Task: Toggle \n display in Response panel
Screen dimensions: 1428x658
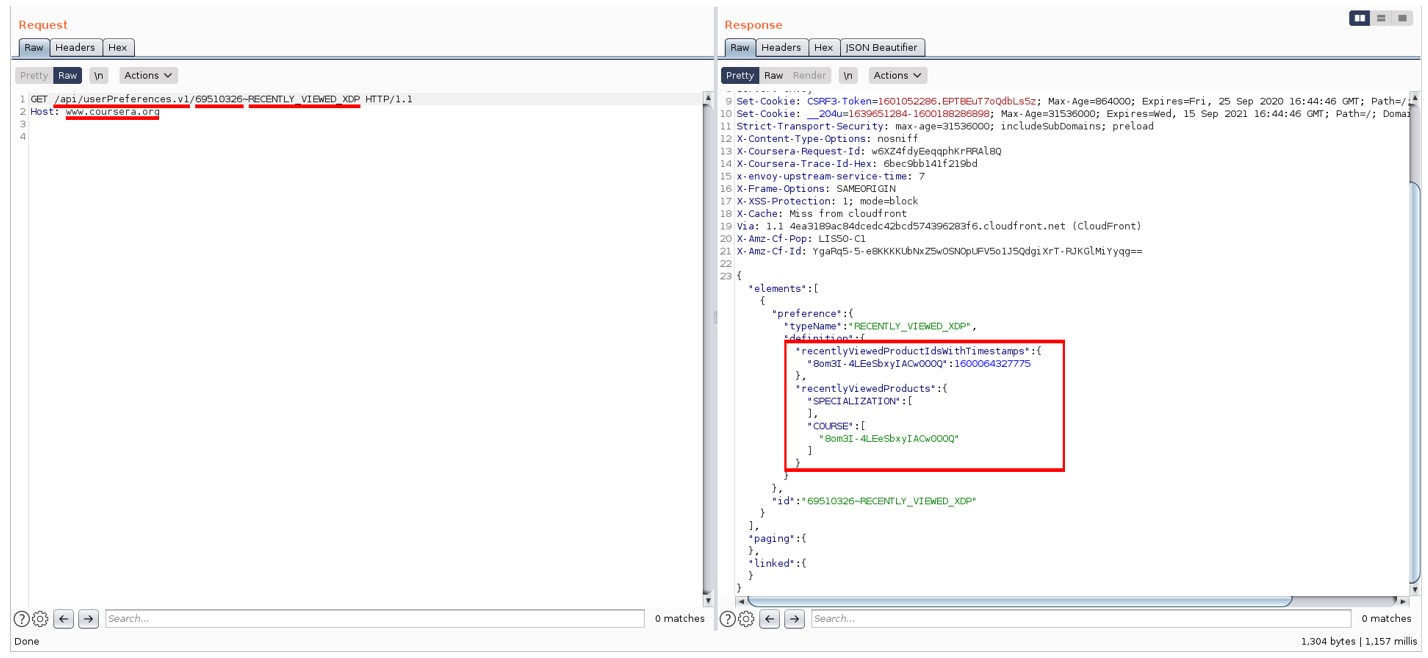Action: (847, 75)
